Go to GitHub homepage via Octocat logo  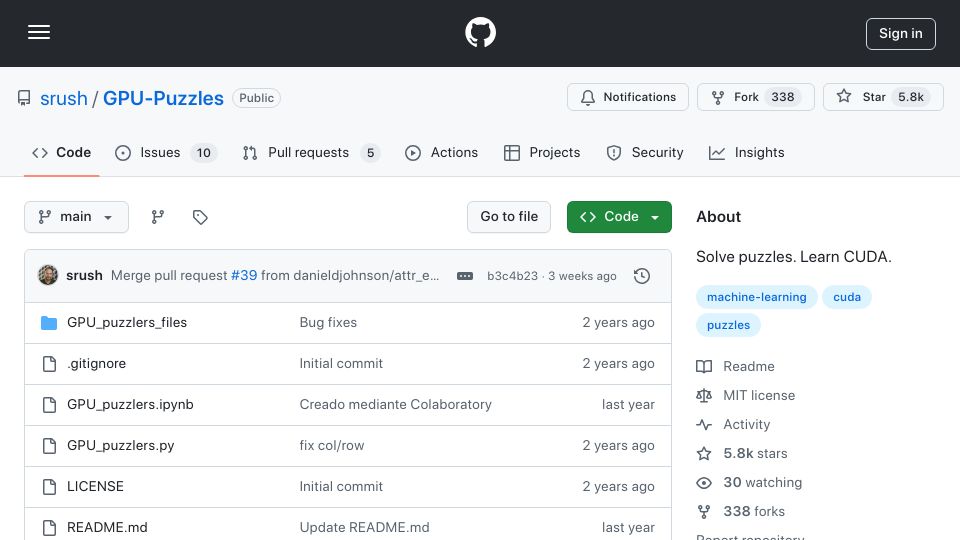pos(480,32)
